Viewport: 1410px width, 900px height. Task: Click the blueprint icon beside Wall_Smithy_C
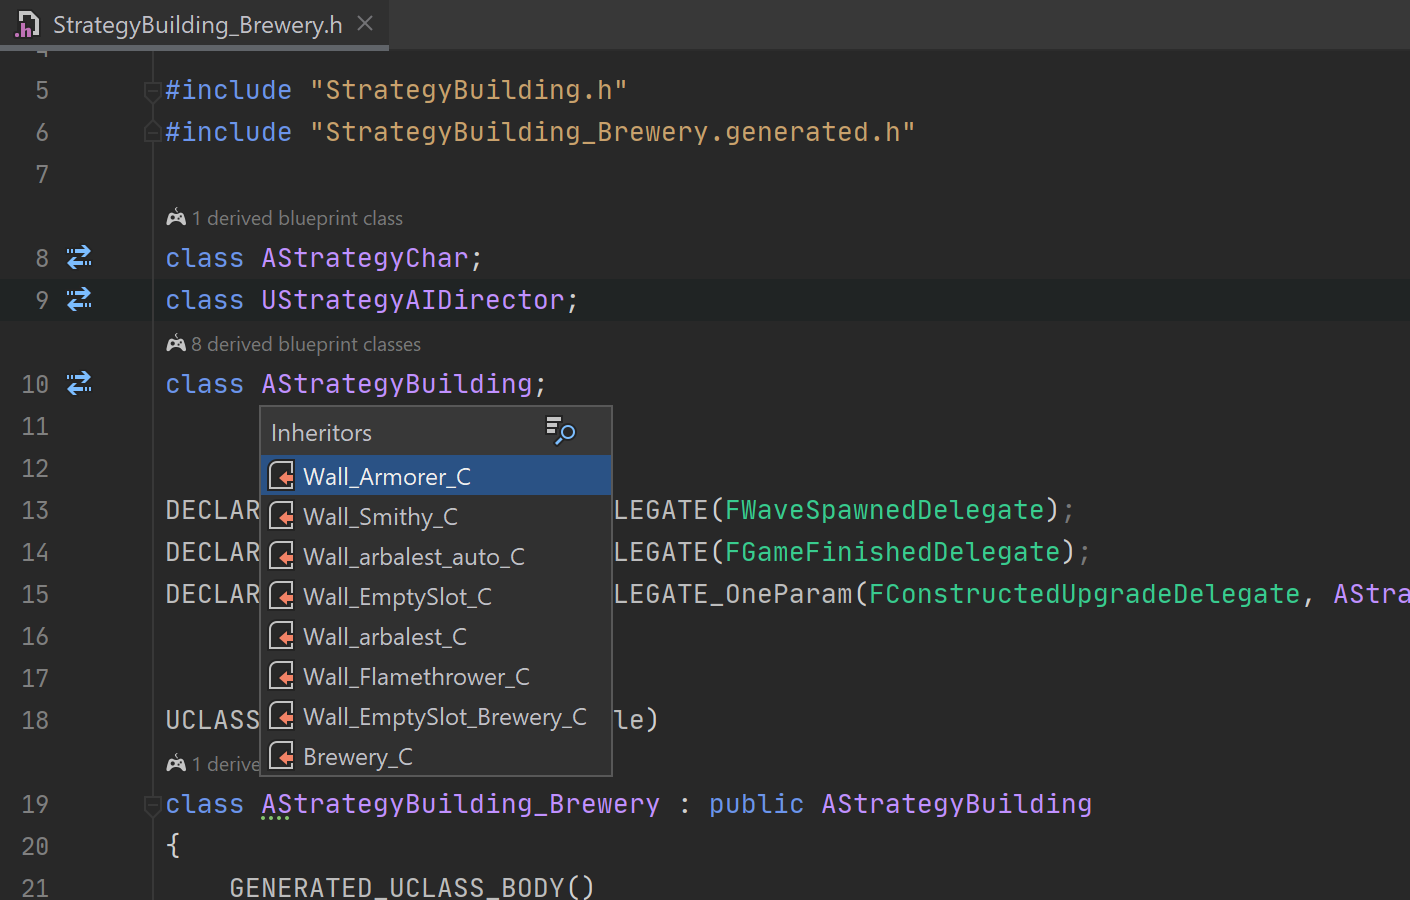point(283,516)
